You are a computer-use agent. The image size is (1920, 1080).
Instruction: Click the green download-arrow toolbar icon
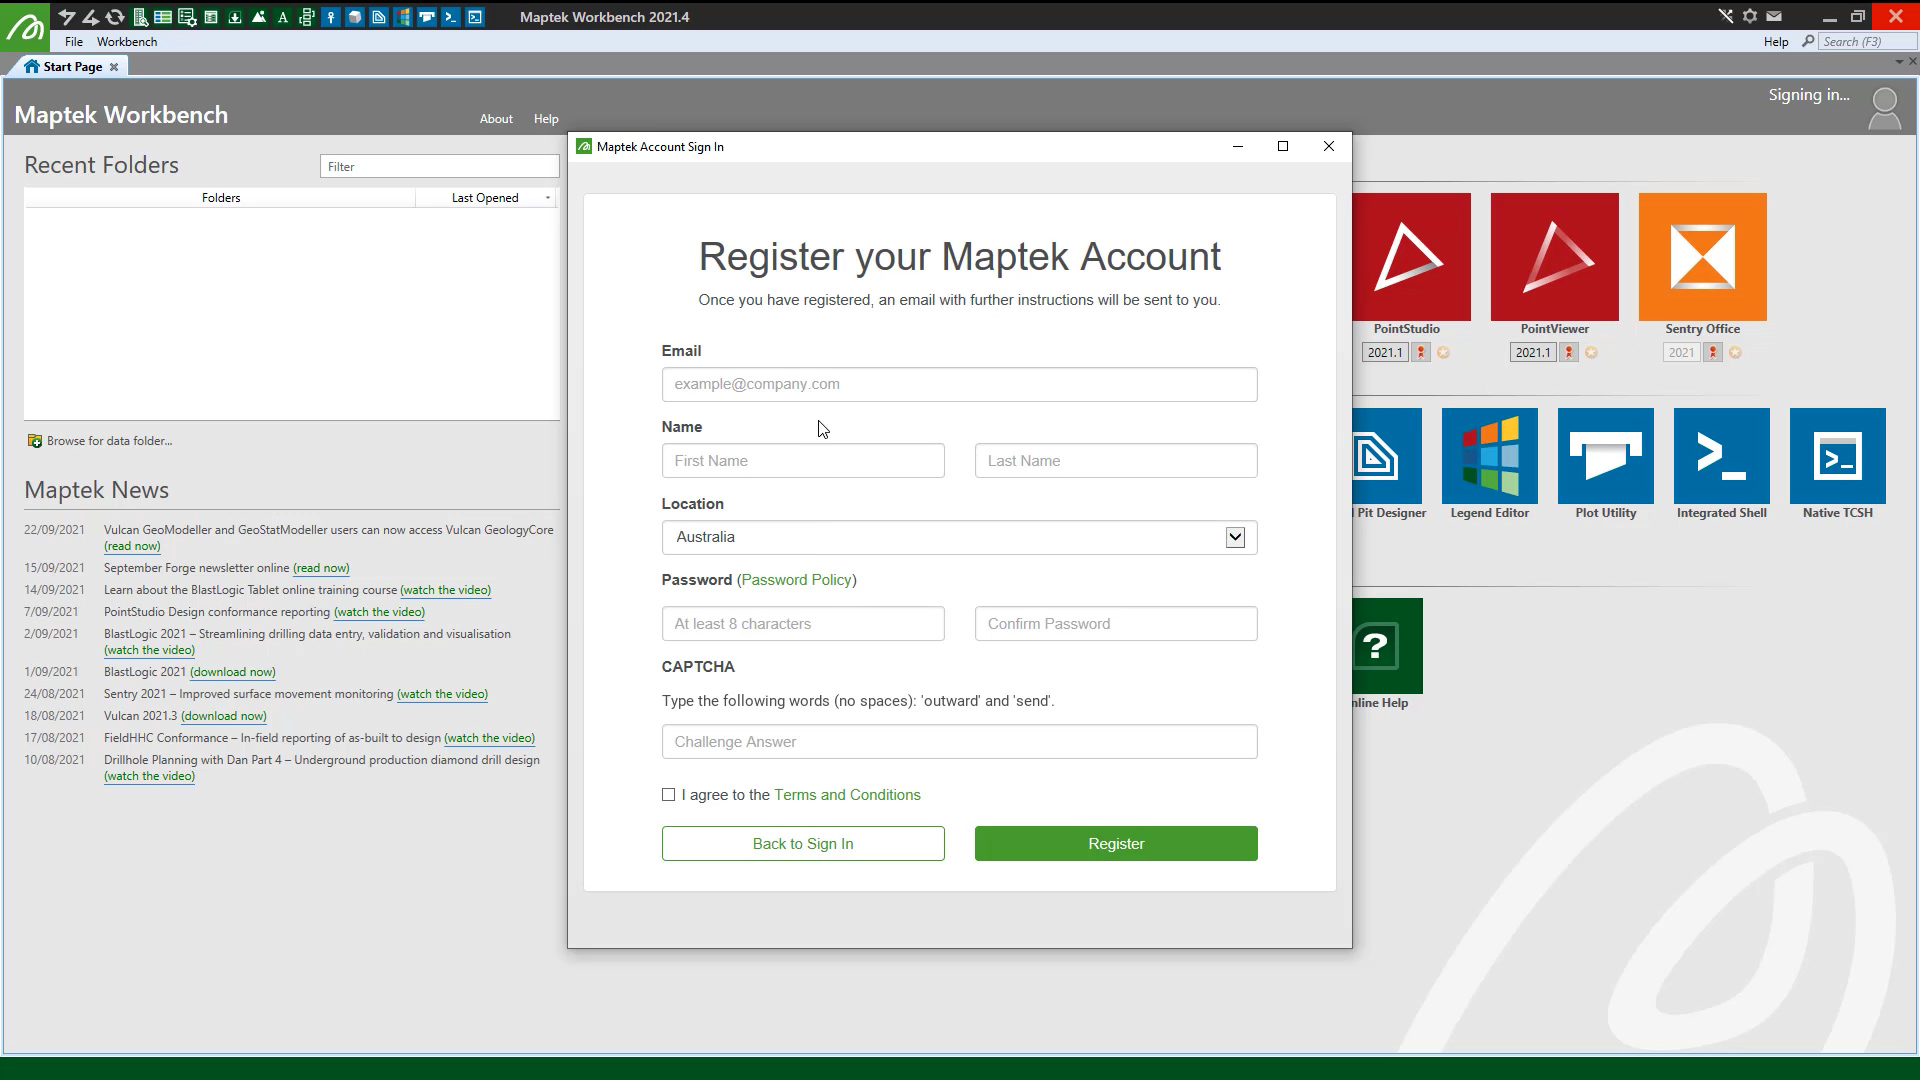click(x=235, y=17)
